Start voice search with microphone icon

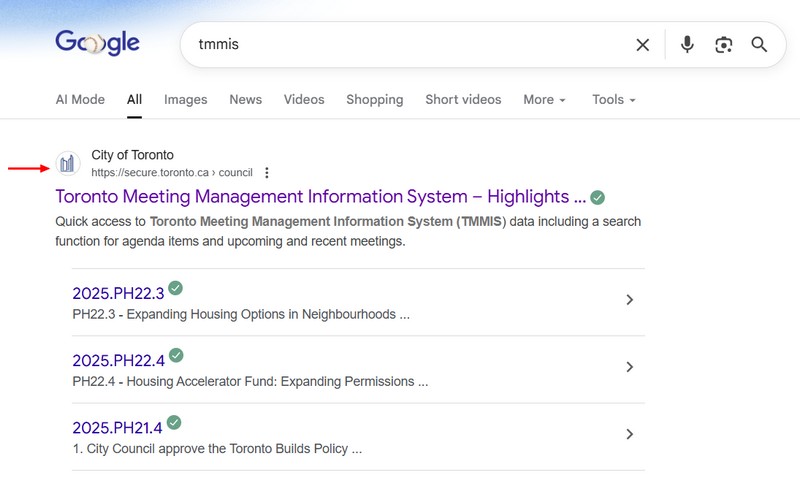[687, 45]
